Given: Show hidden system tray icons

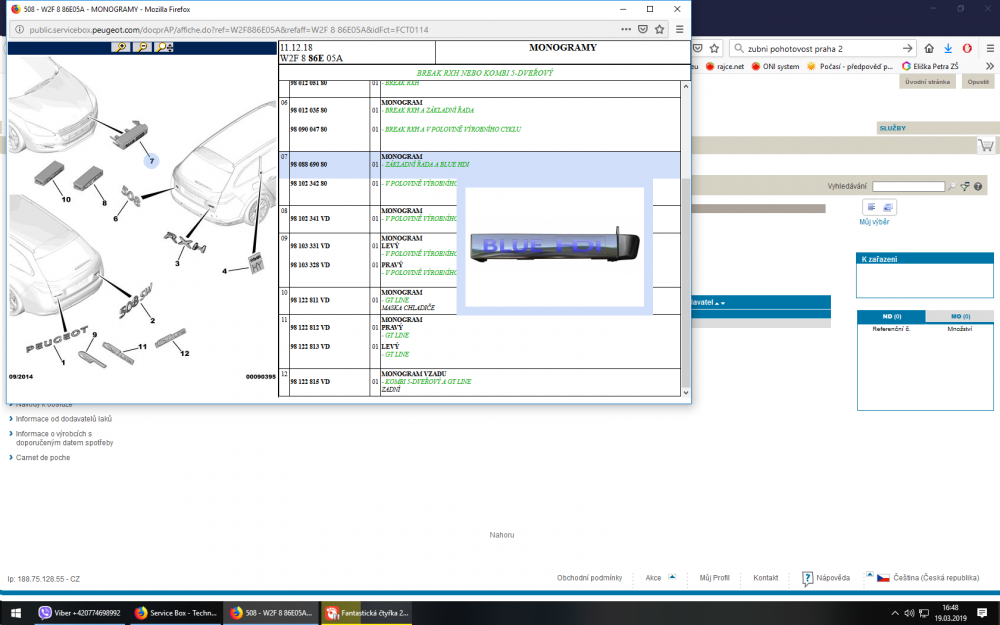Looking at the screenshot, I should pos(895,613).
